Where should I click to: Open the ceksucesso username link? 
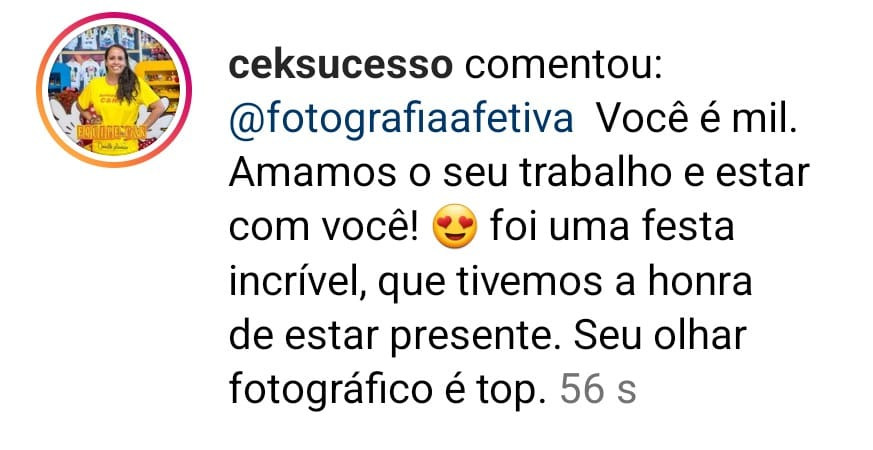pos(341,67)
